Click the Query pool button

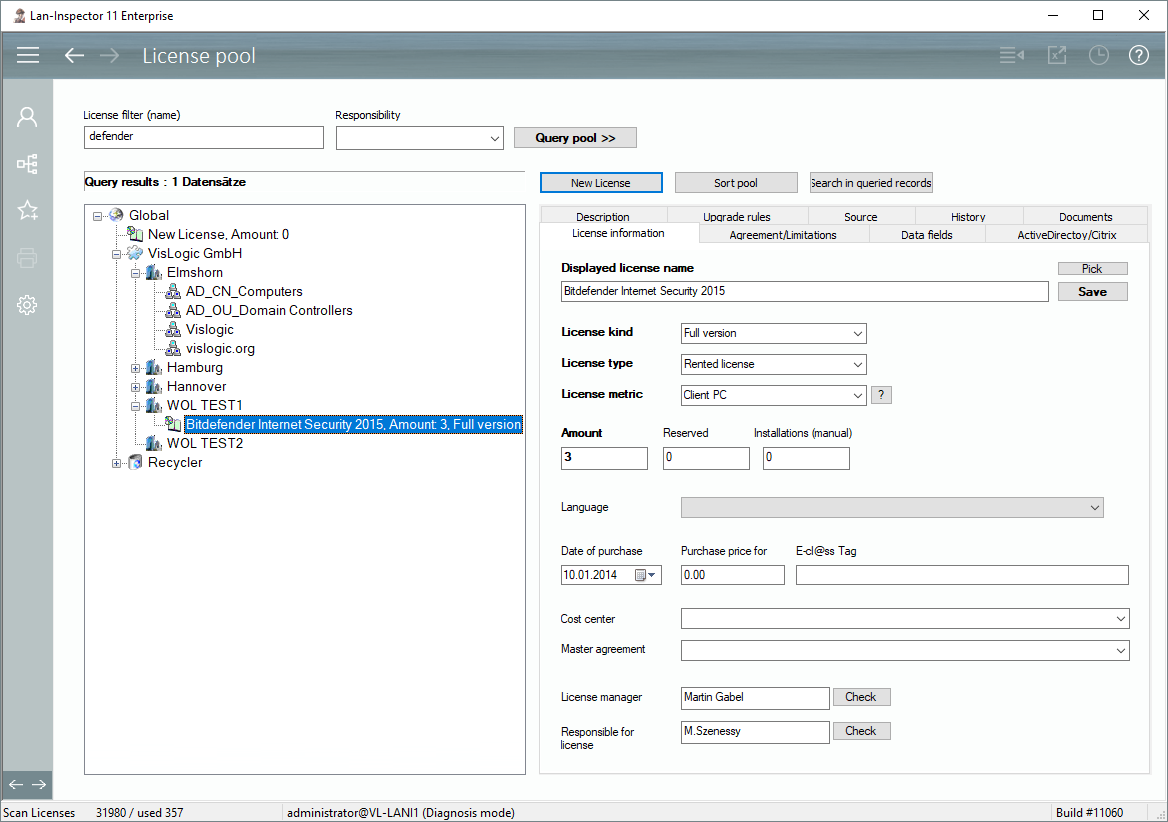point(575,138)
